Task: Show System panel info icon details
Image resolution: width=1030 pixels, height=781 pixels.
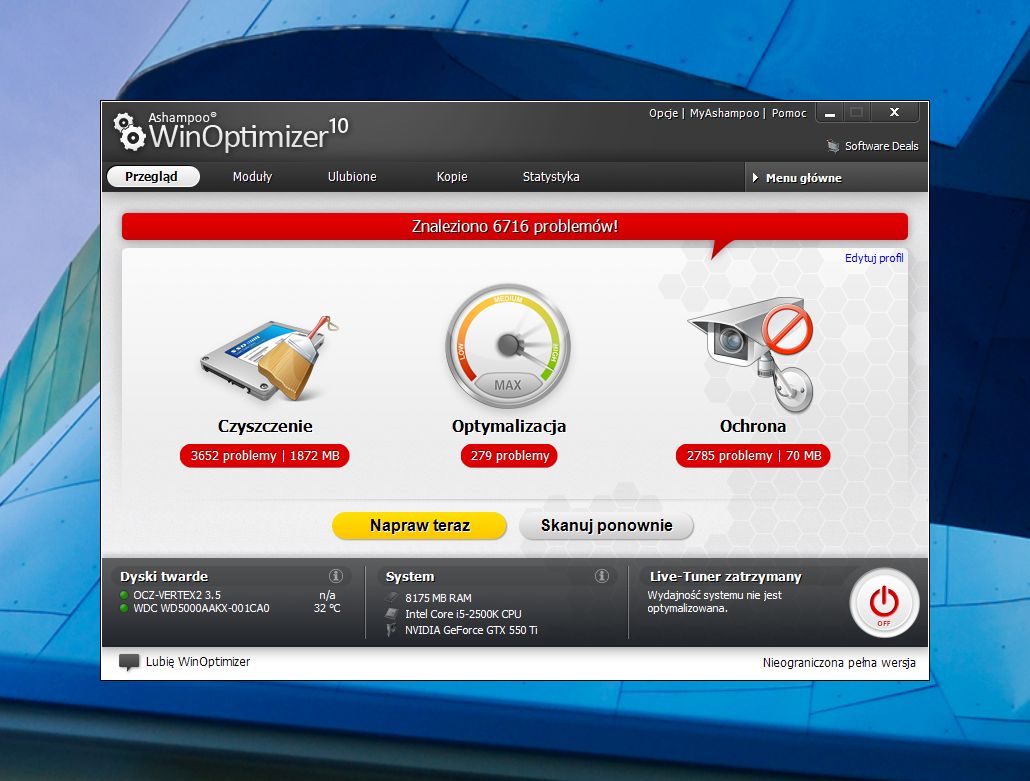Action: tap(602, 576)
